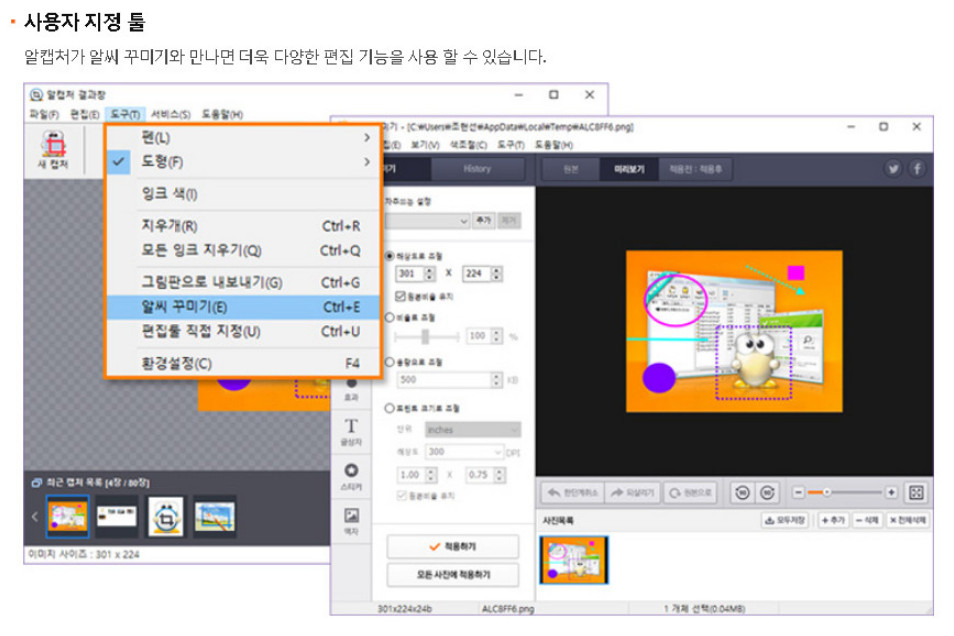Open the inches unit dropdown
954x636 pixels.
coord(473,430)
